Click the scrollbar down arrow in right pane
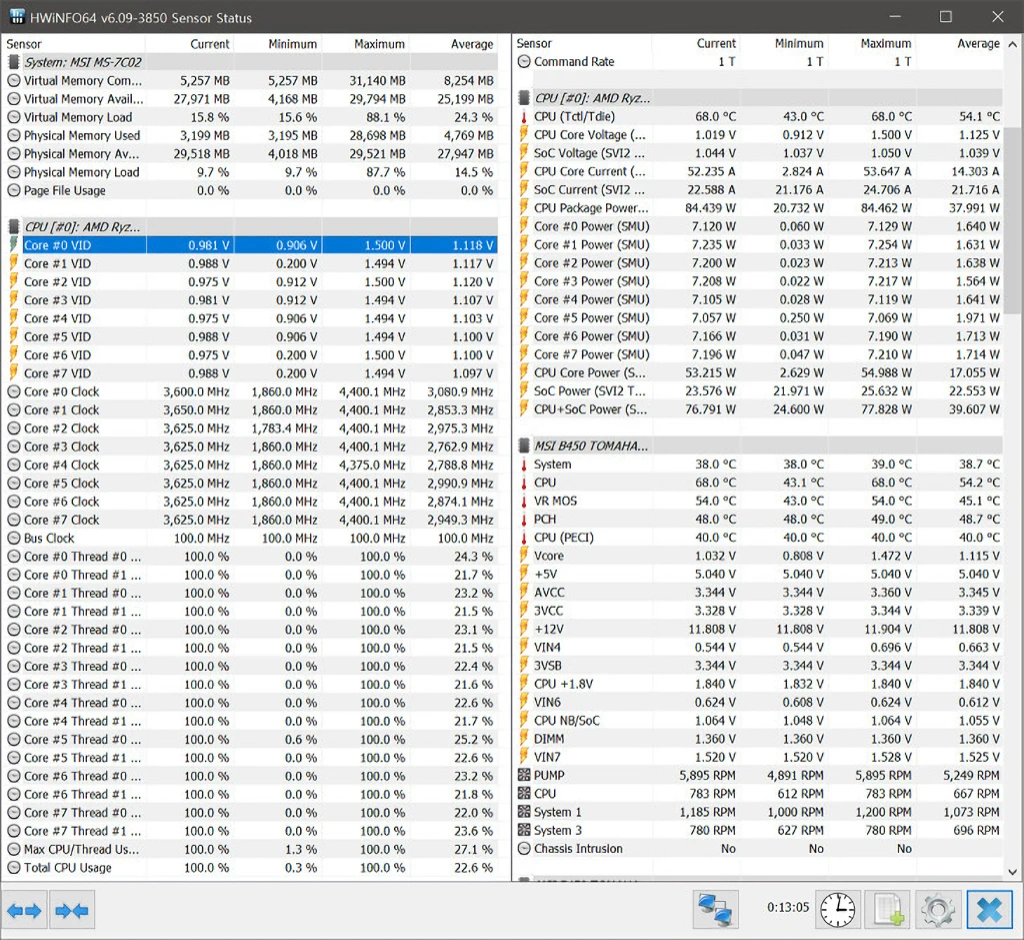1024x940 pixels. (1012, 871)
